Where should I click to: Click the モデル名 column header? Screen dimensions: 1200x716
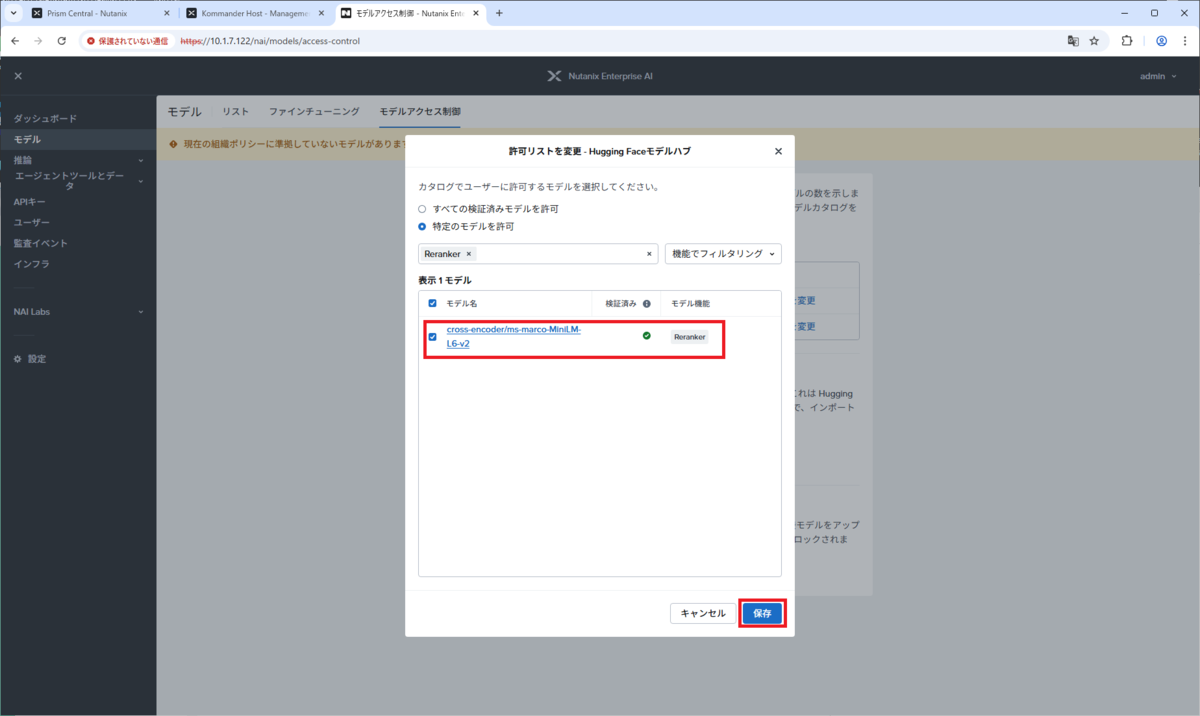pos(462,303)
